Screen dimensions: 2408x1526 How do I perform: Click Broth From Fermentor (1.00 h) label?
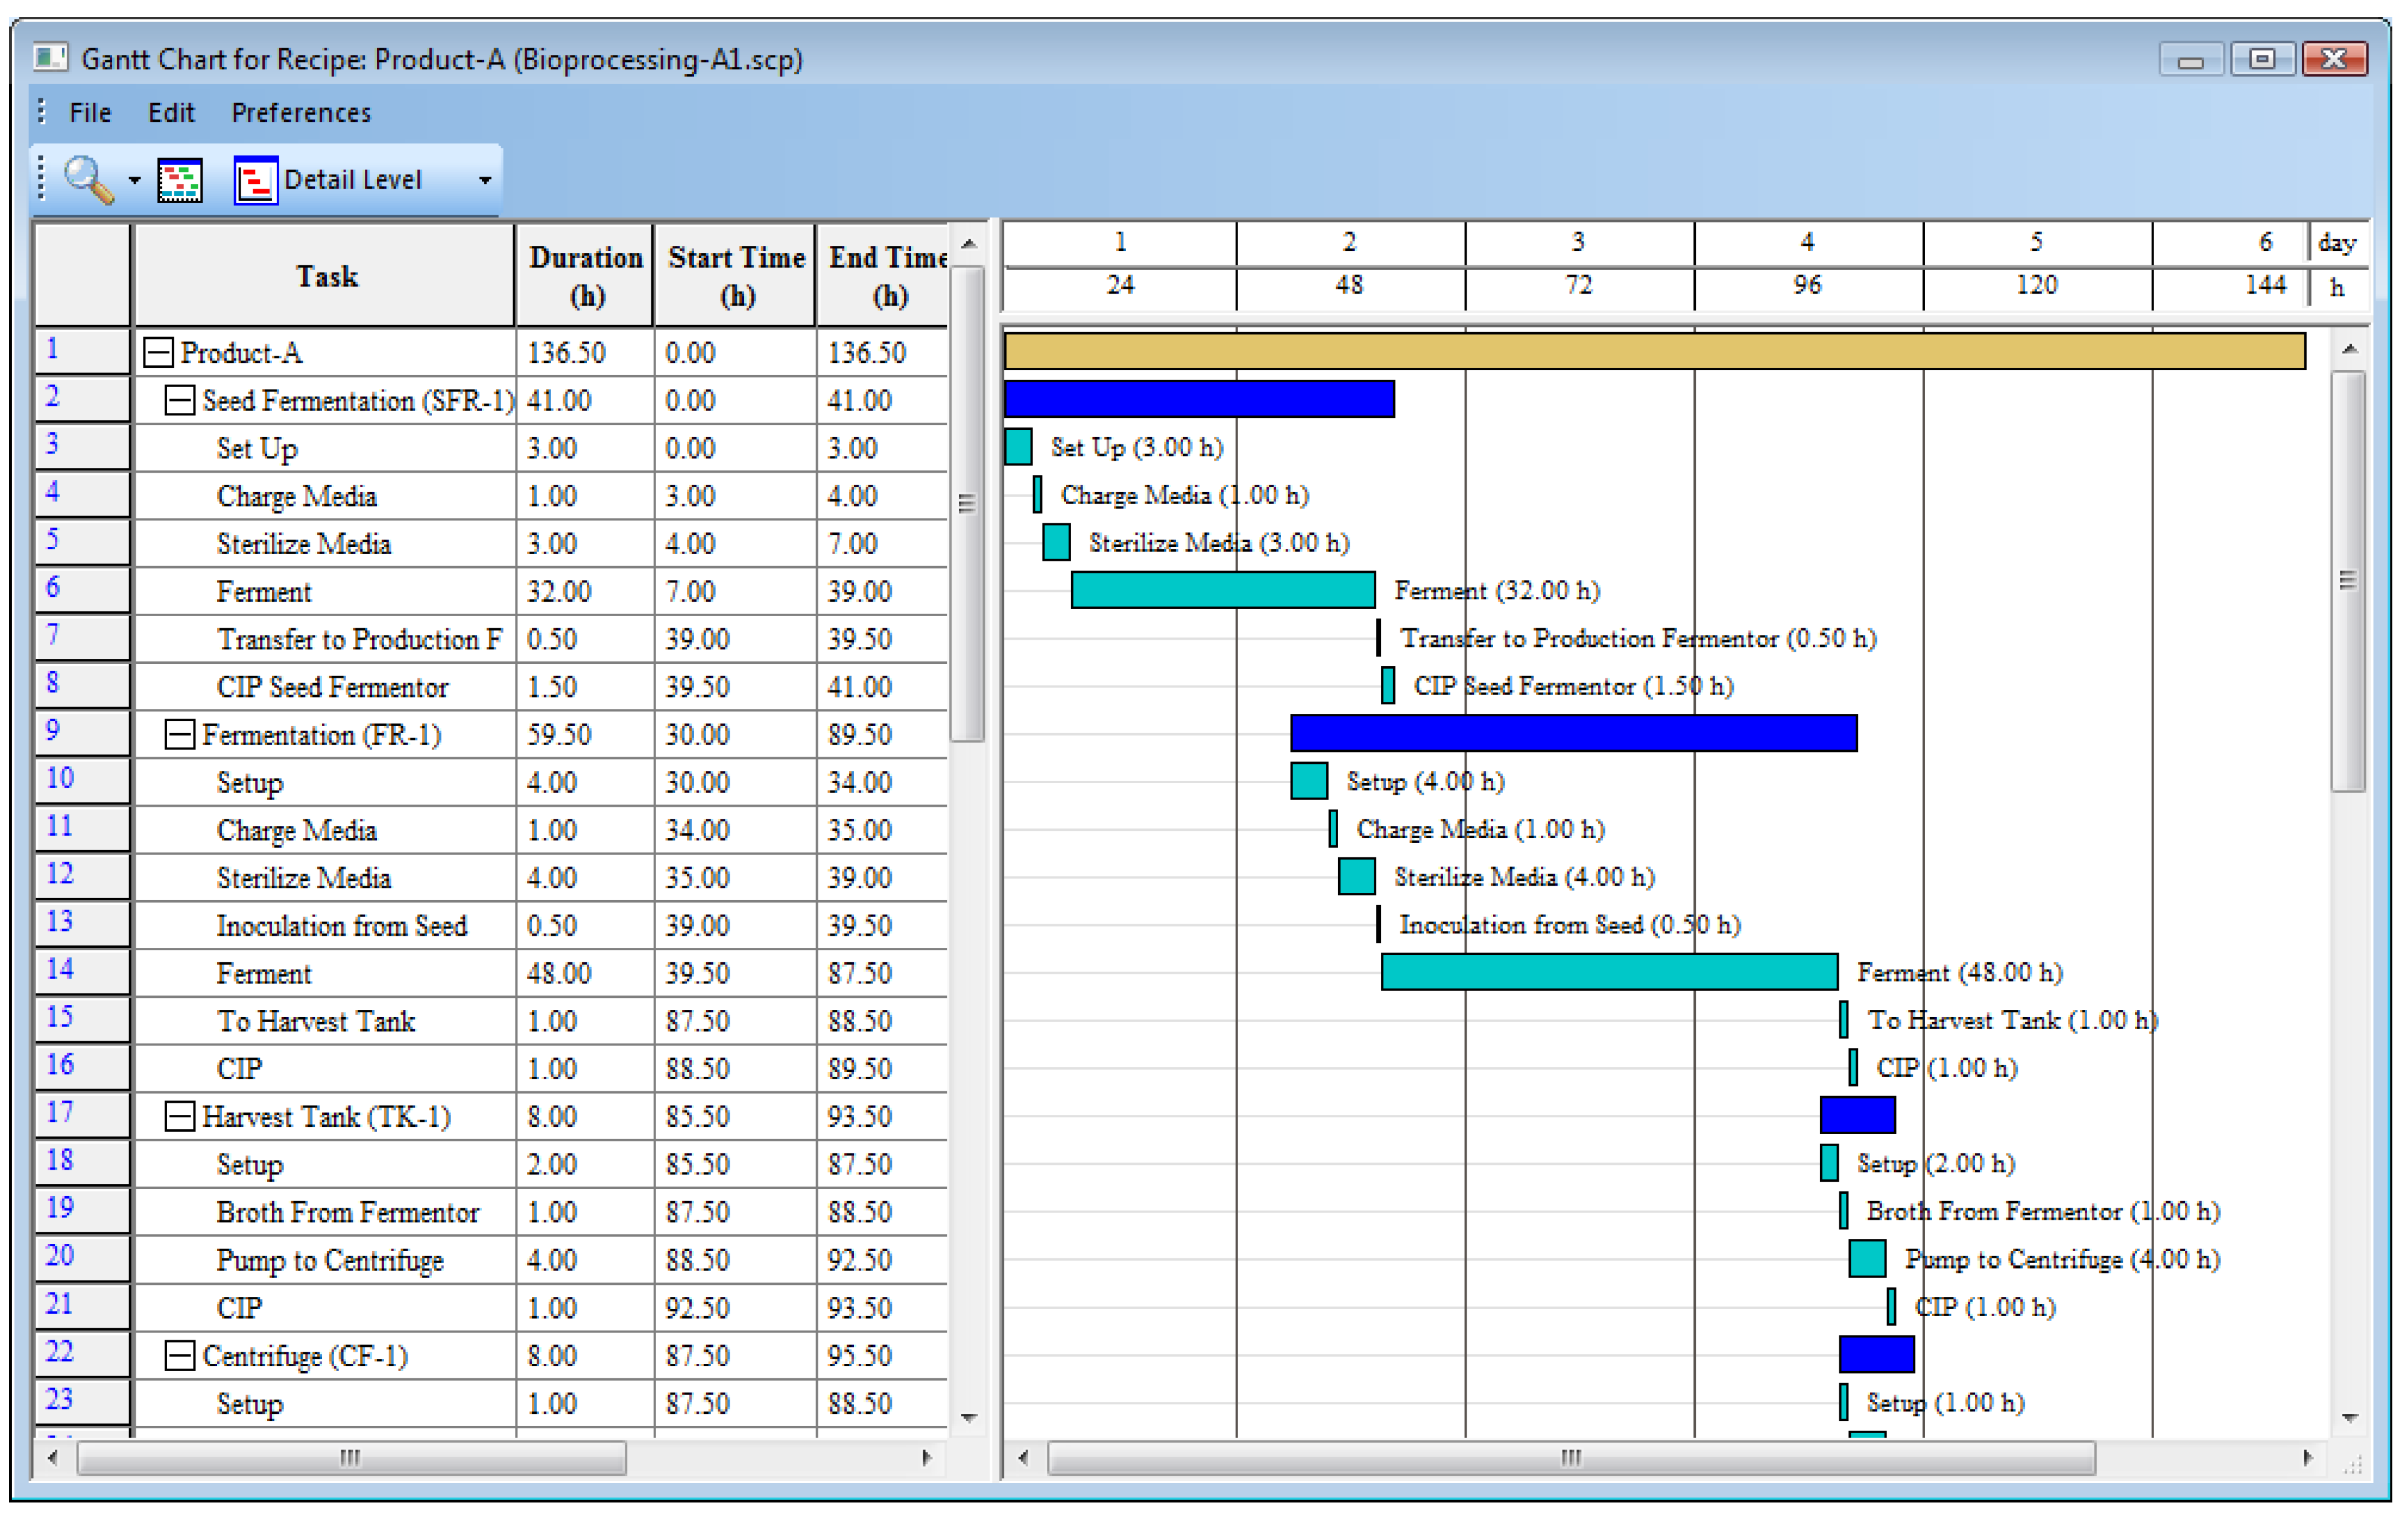pyautogui.click(x=2043, y=1212)
